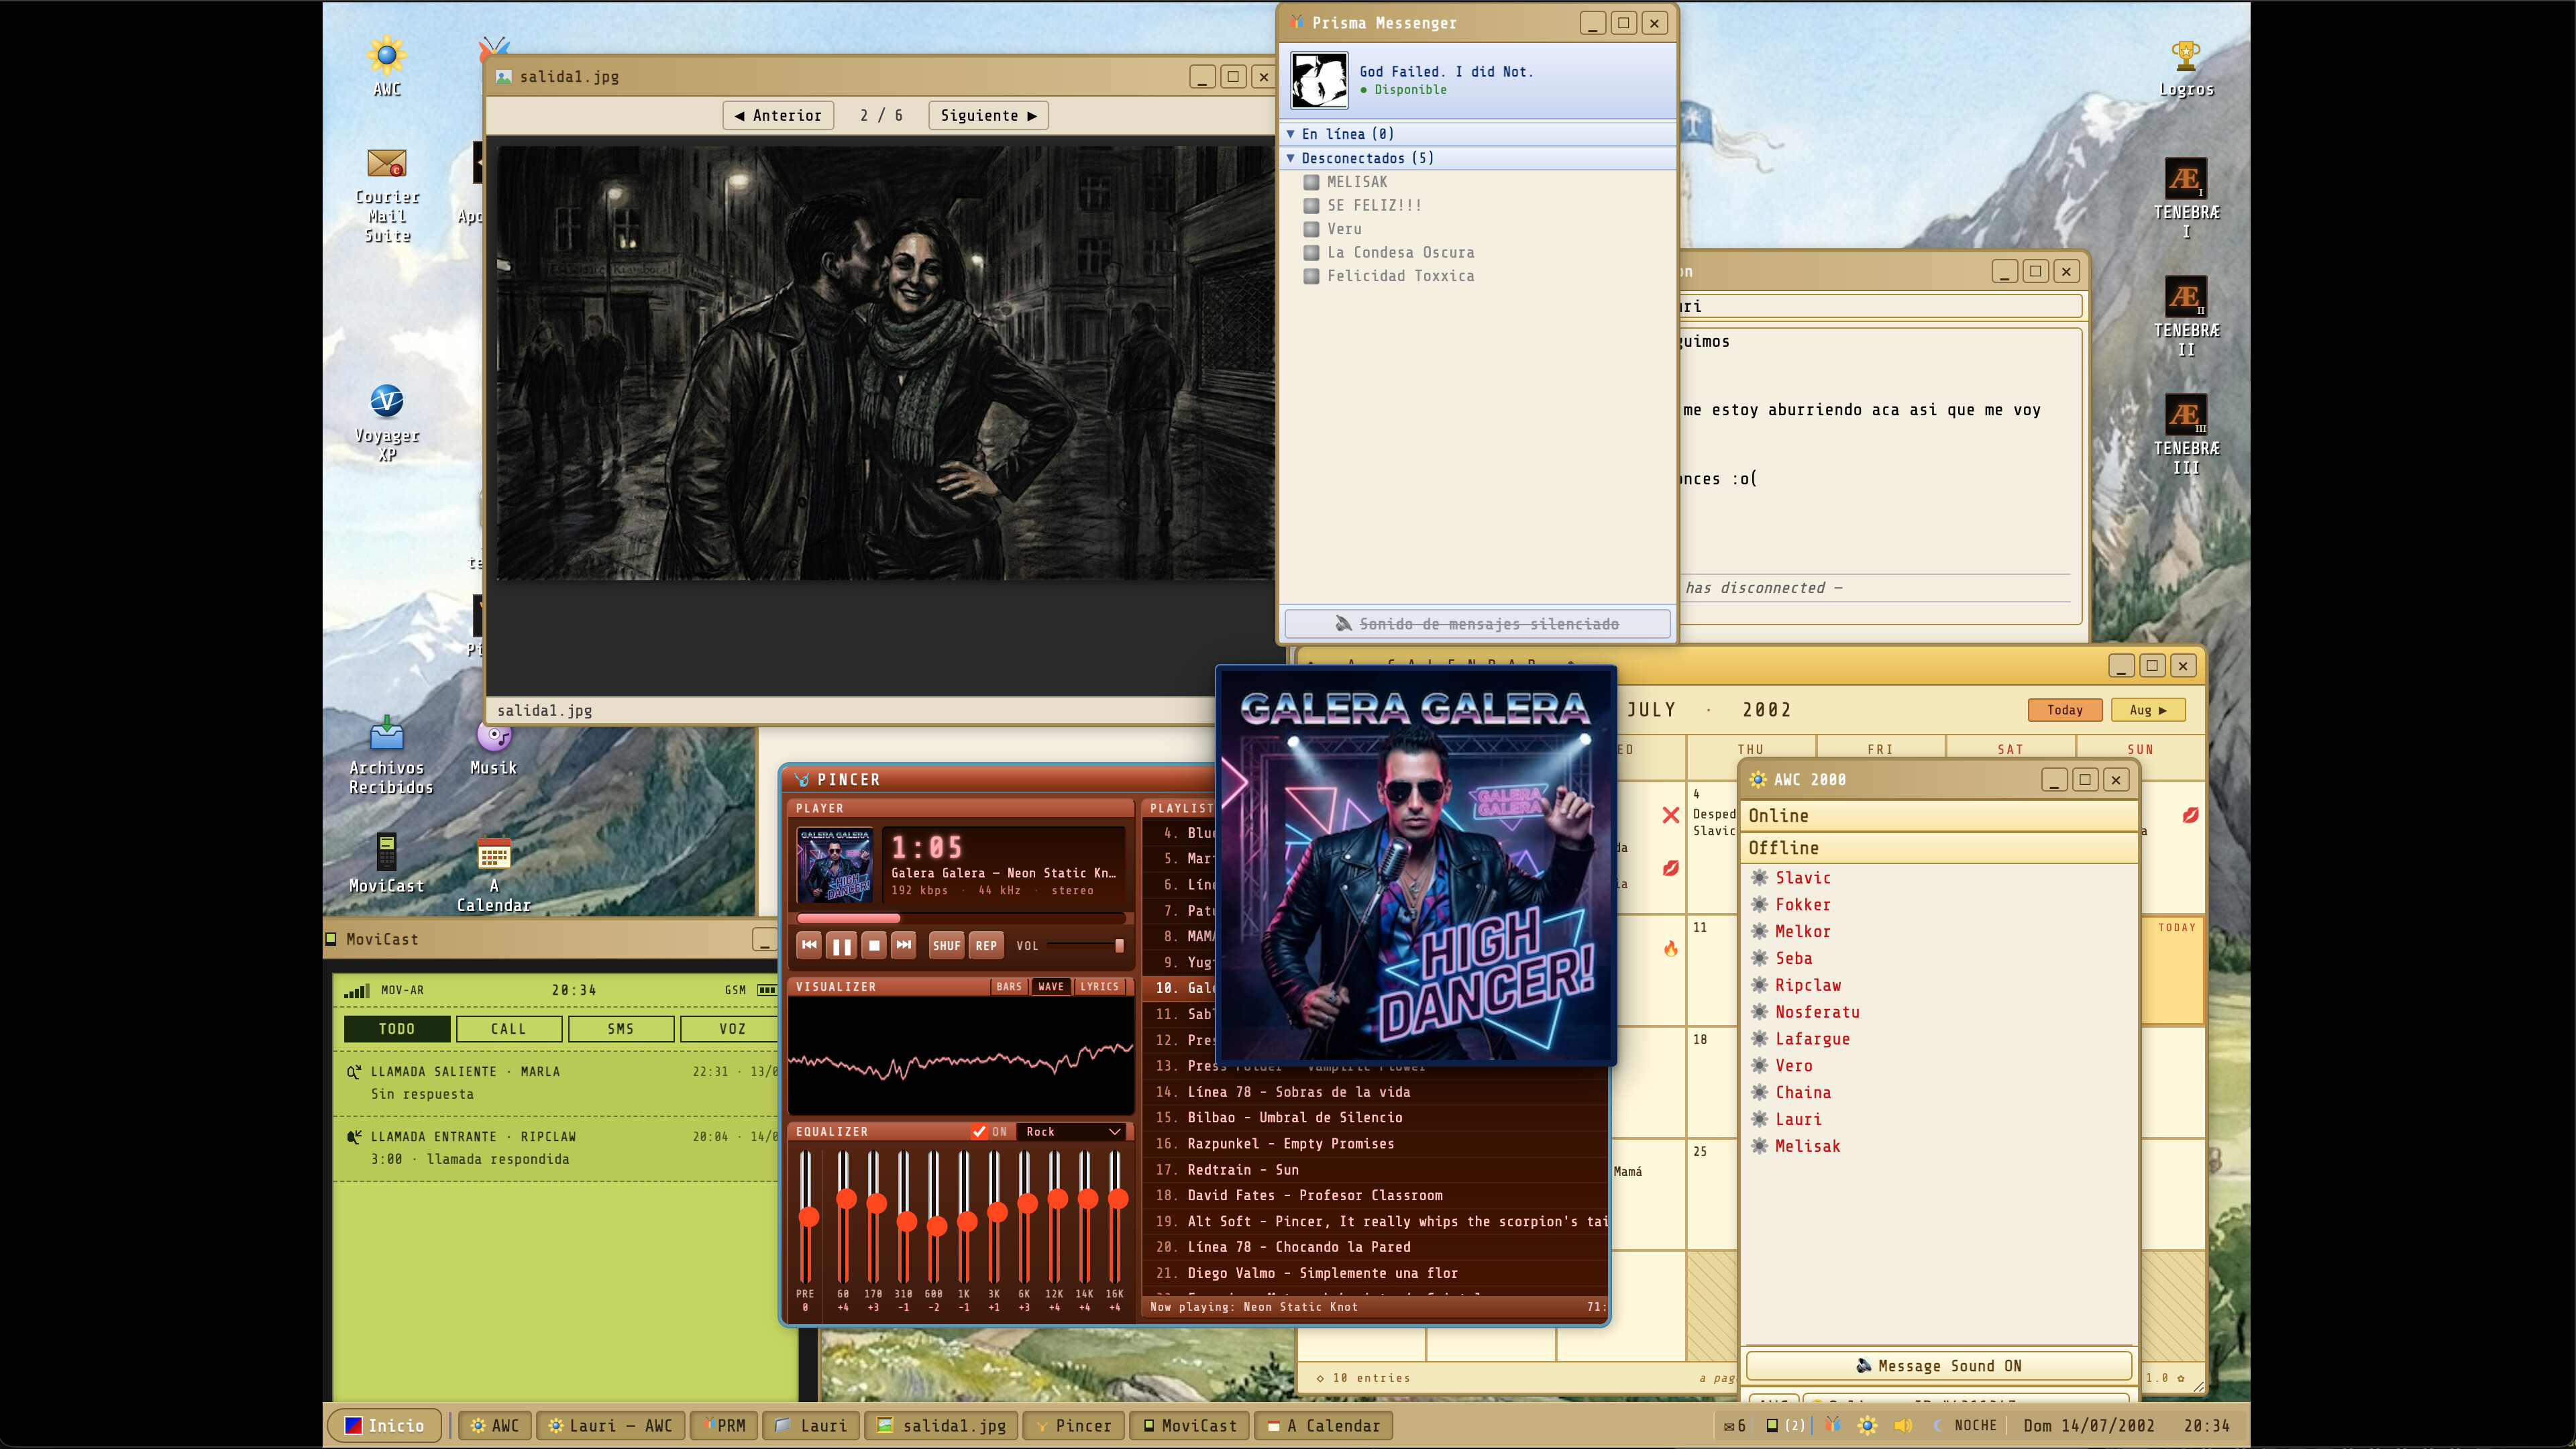The height and width of the screenshot is (1449, 2576).
Task: Go to the previous track in Pincer
Action: [809, 945]
